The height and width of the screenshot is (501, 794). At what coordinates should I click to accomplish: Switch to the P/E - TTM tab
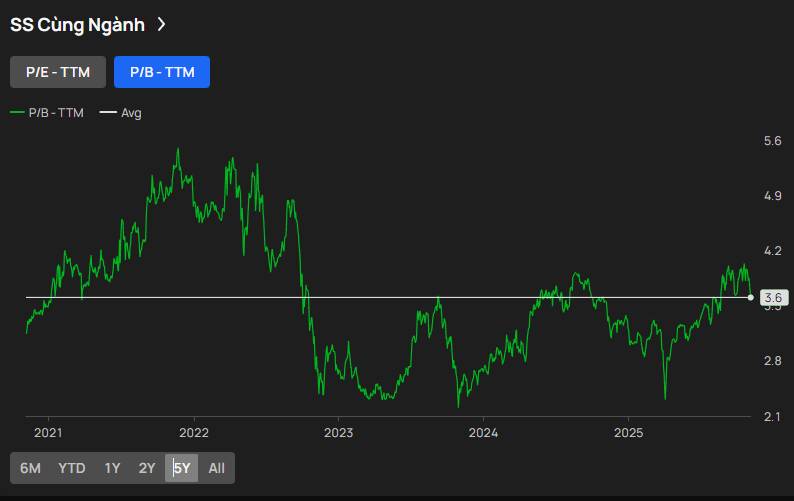point(58,72)
